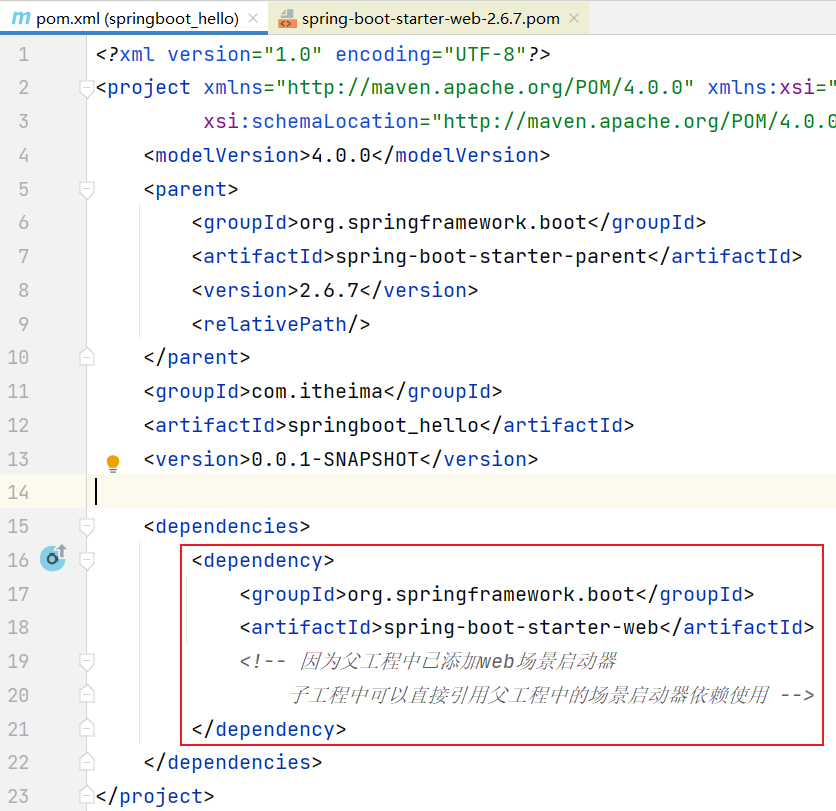Click the fold end marker on line 10

coord(86,357)
